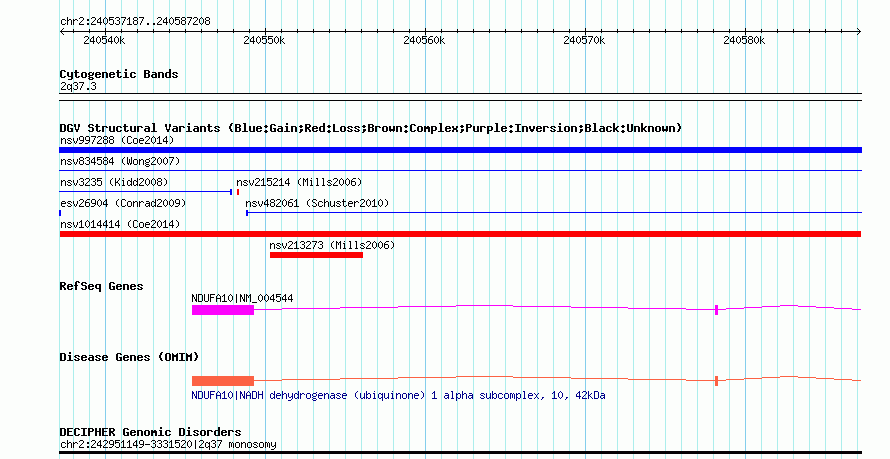
Task: Click the 240580k ruler position label
Action: click(745, 40)
